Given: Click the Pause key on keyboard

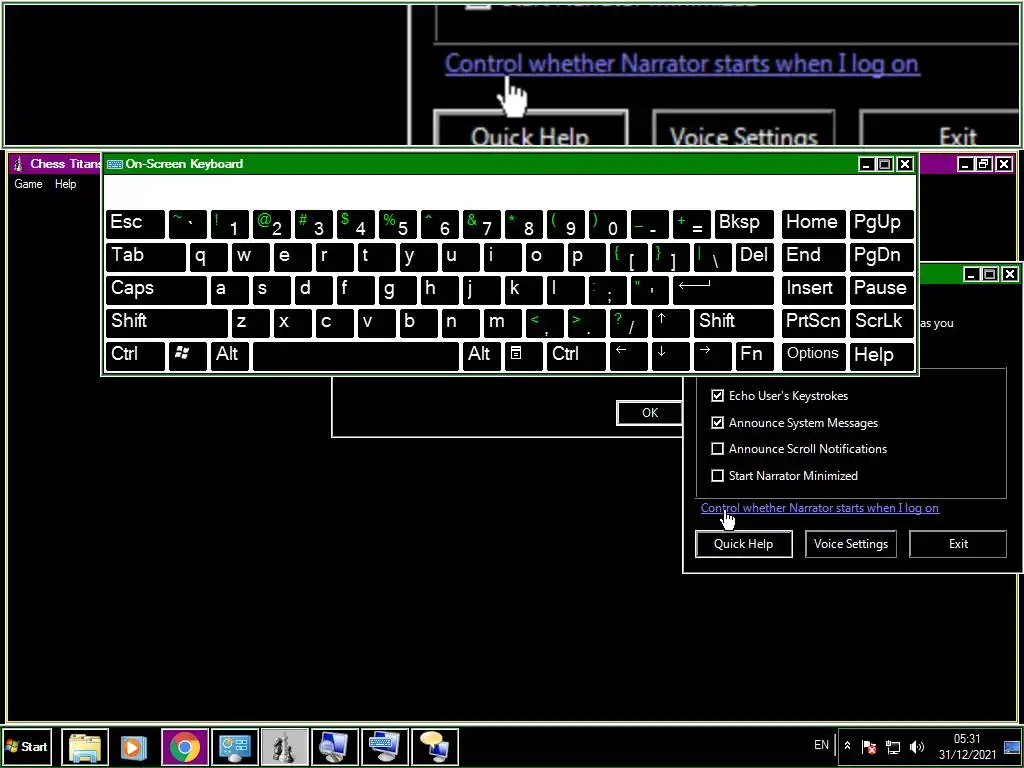Looking at the screenshot, I should click(x=881, y=289).
